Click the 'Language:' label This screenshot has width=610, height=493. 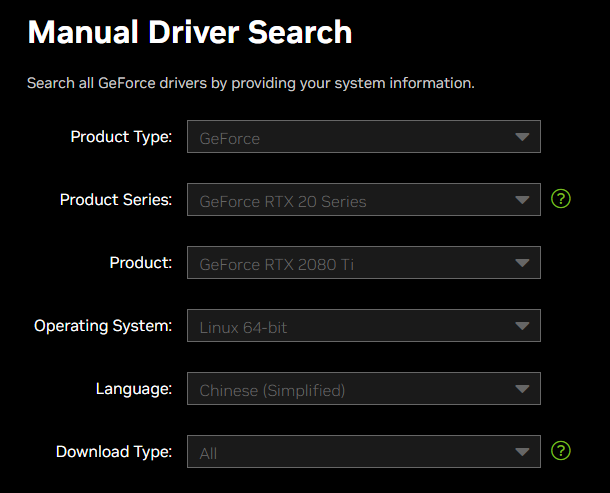pyautogui.click(x=134, y=389)
